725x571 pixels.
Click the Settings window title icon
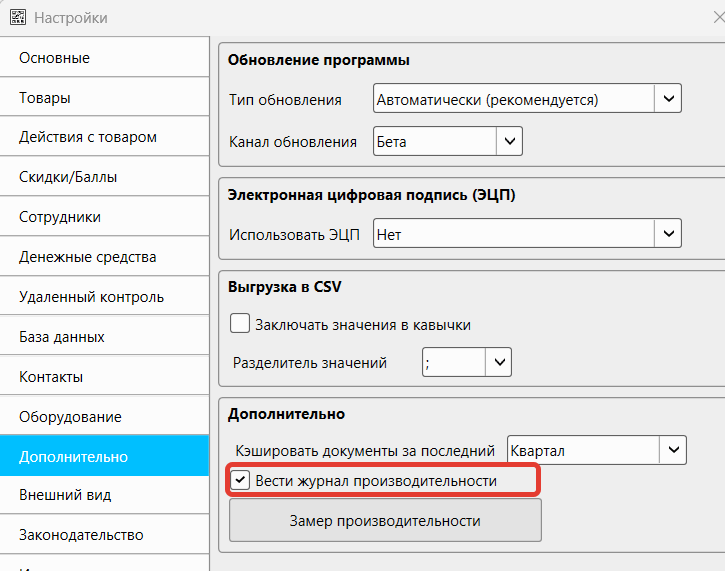point(17,18)
